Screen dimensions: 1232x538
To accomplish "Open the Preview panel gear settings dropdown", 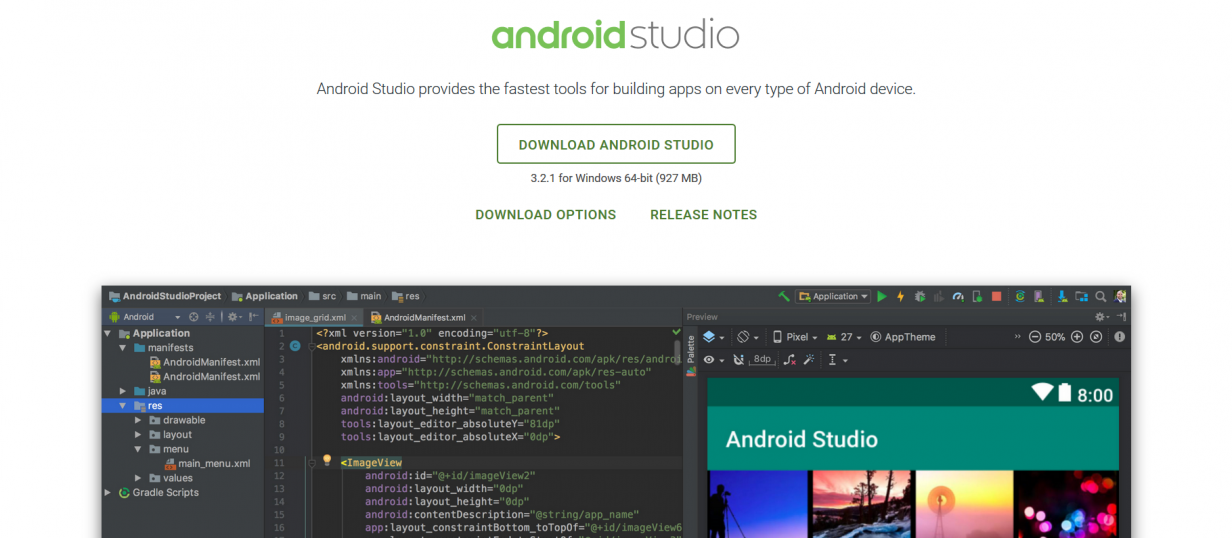I will tap(1103, 317).
